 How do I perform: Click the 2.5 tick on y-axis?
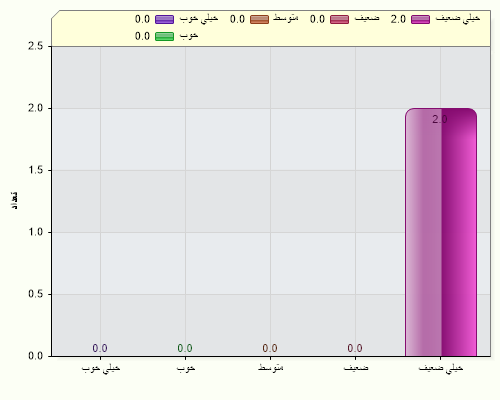pyautogui.click(x=36, y=46)
